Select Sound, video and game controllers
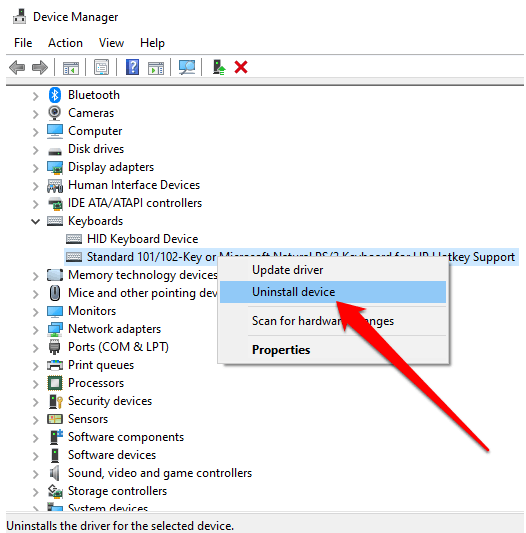 [x=160, y=473]
